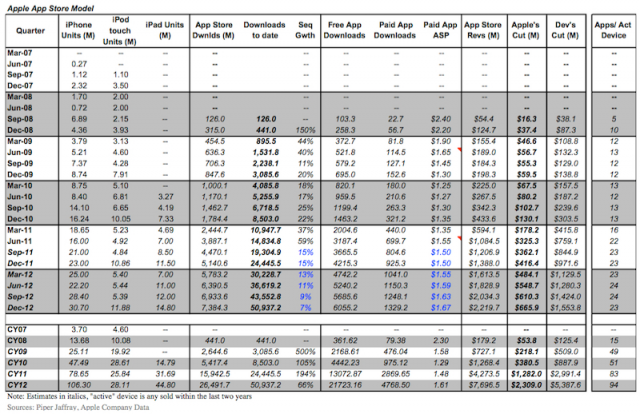Image resolution: width=640 pixels, height=414 pixels.
Task: Click the '$54.4' App Store revenue cell
Action: tap(484, 119)
